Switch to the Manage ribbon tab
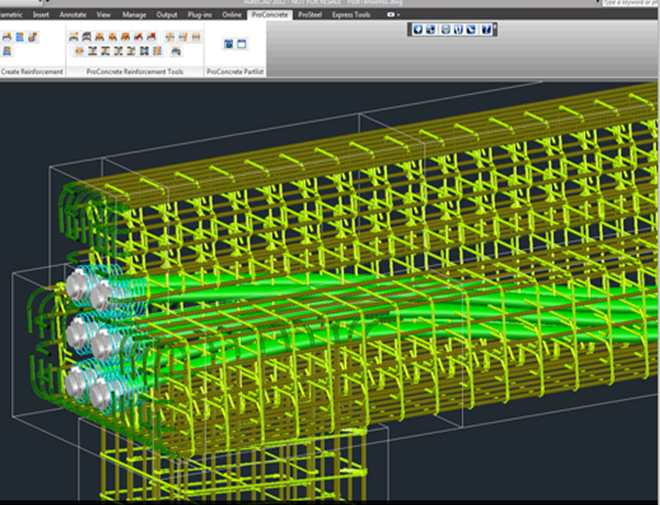660x505 pixels. [134, 15]
